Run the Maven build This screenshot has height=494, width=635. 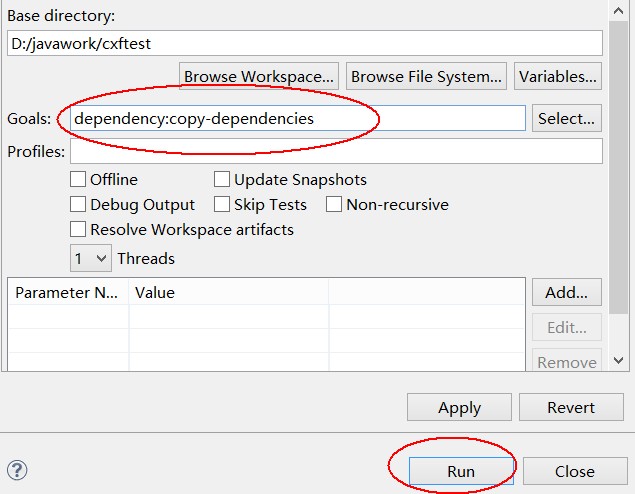460,471
